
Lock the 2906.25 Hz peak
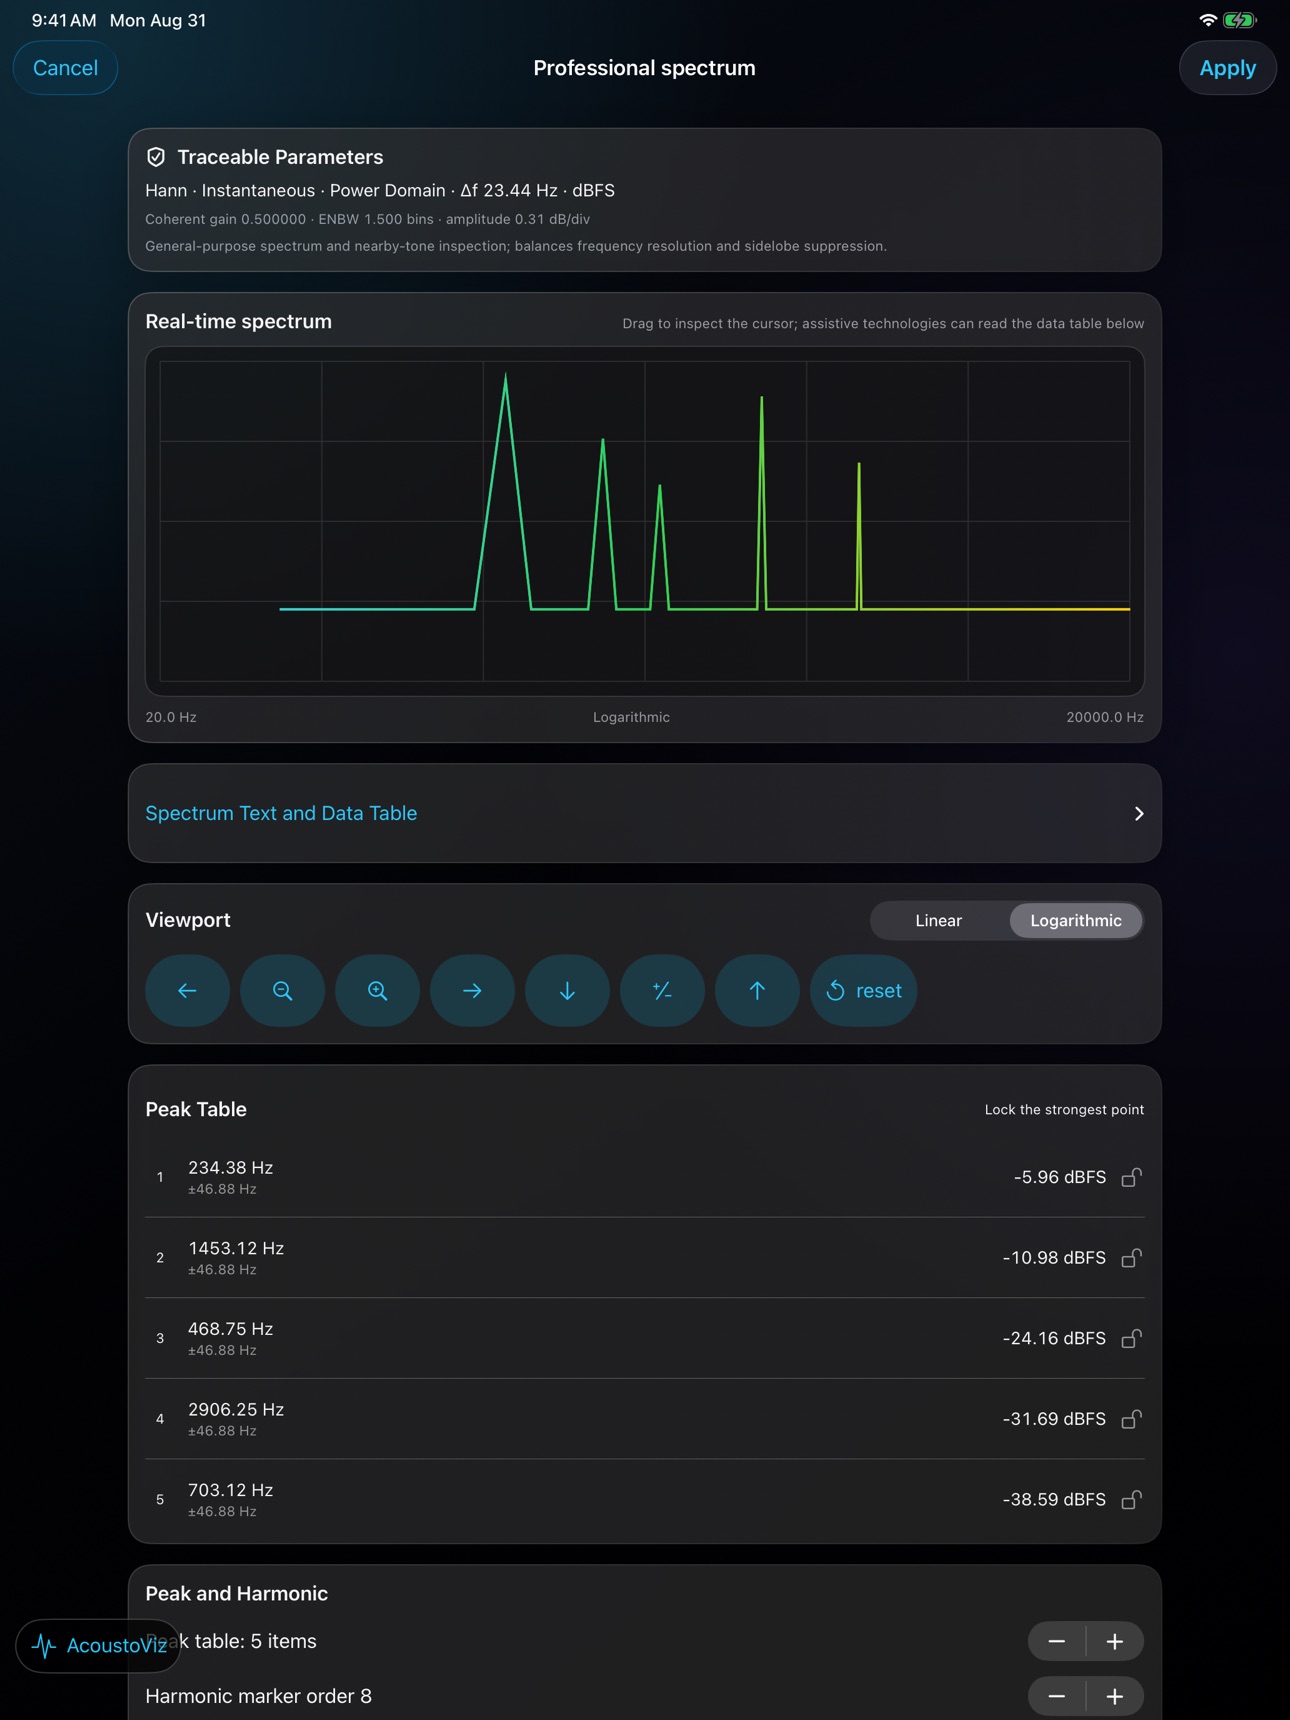click(1131, 1419)
